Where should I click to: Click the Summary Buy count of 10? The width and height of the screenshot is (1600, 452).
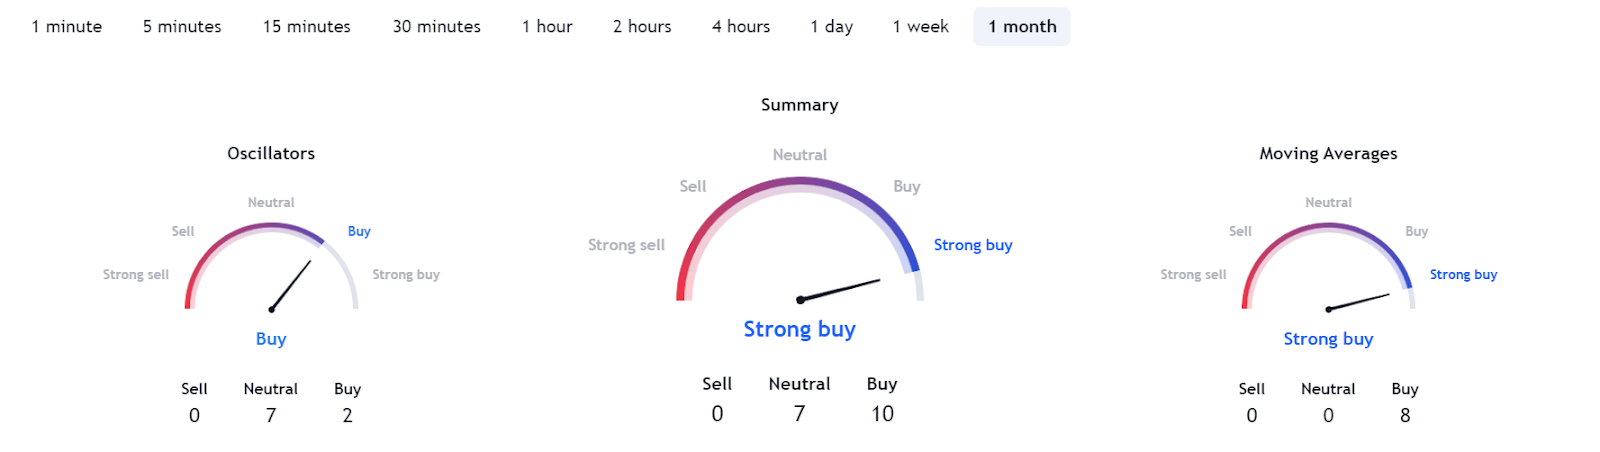click(x=882, y=414)
